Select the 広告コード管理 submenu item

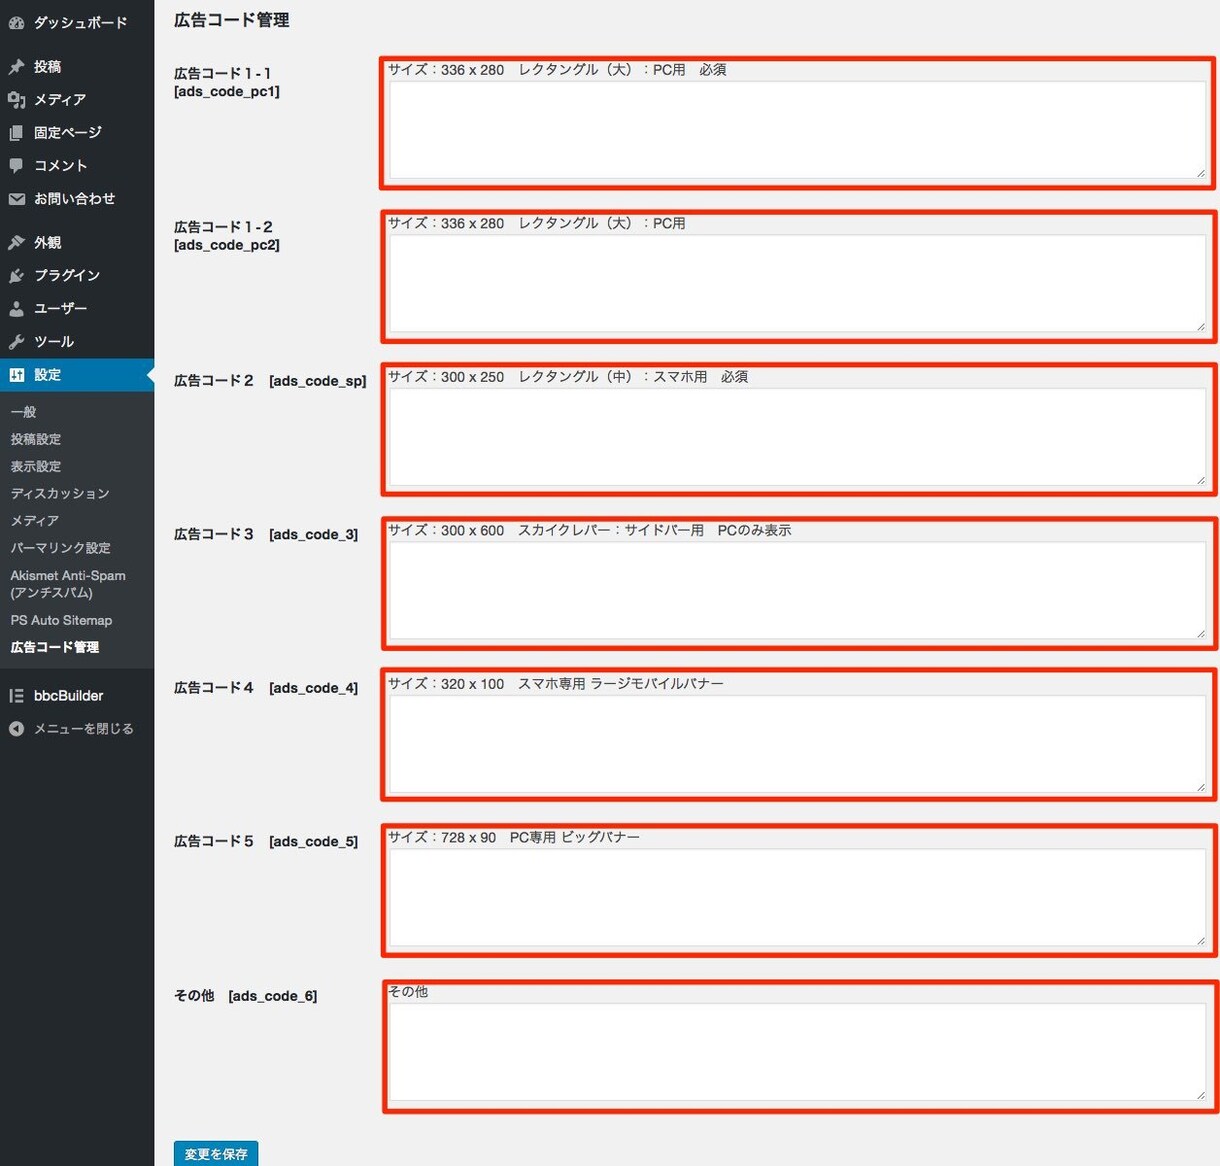pos(55,647)
